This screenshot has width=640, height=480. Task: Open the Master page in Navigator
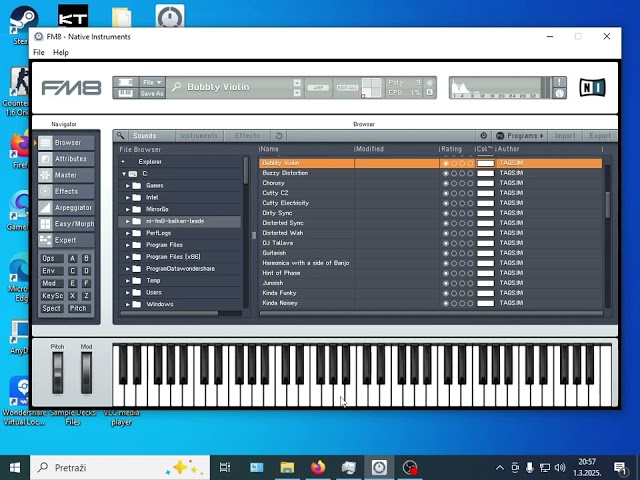[67, 175]
